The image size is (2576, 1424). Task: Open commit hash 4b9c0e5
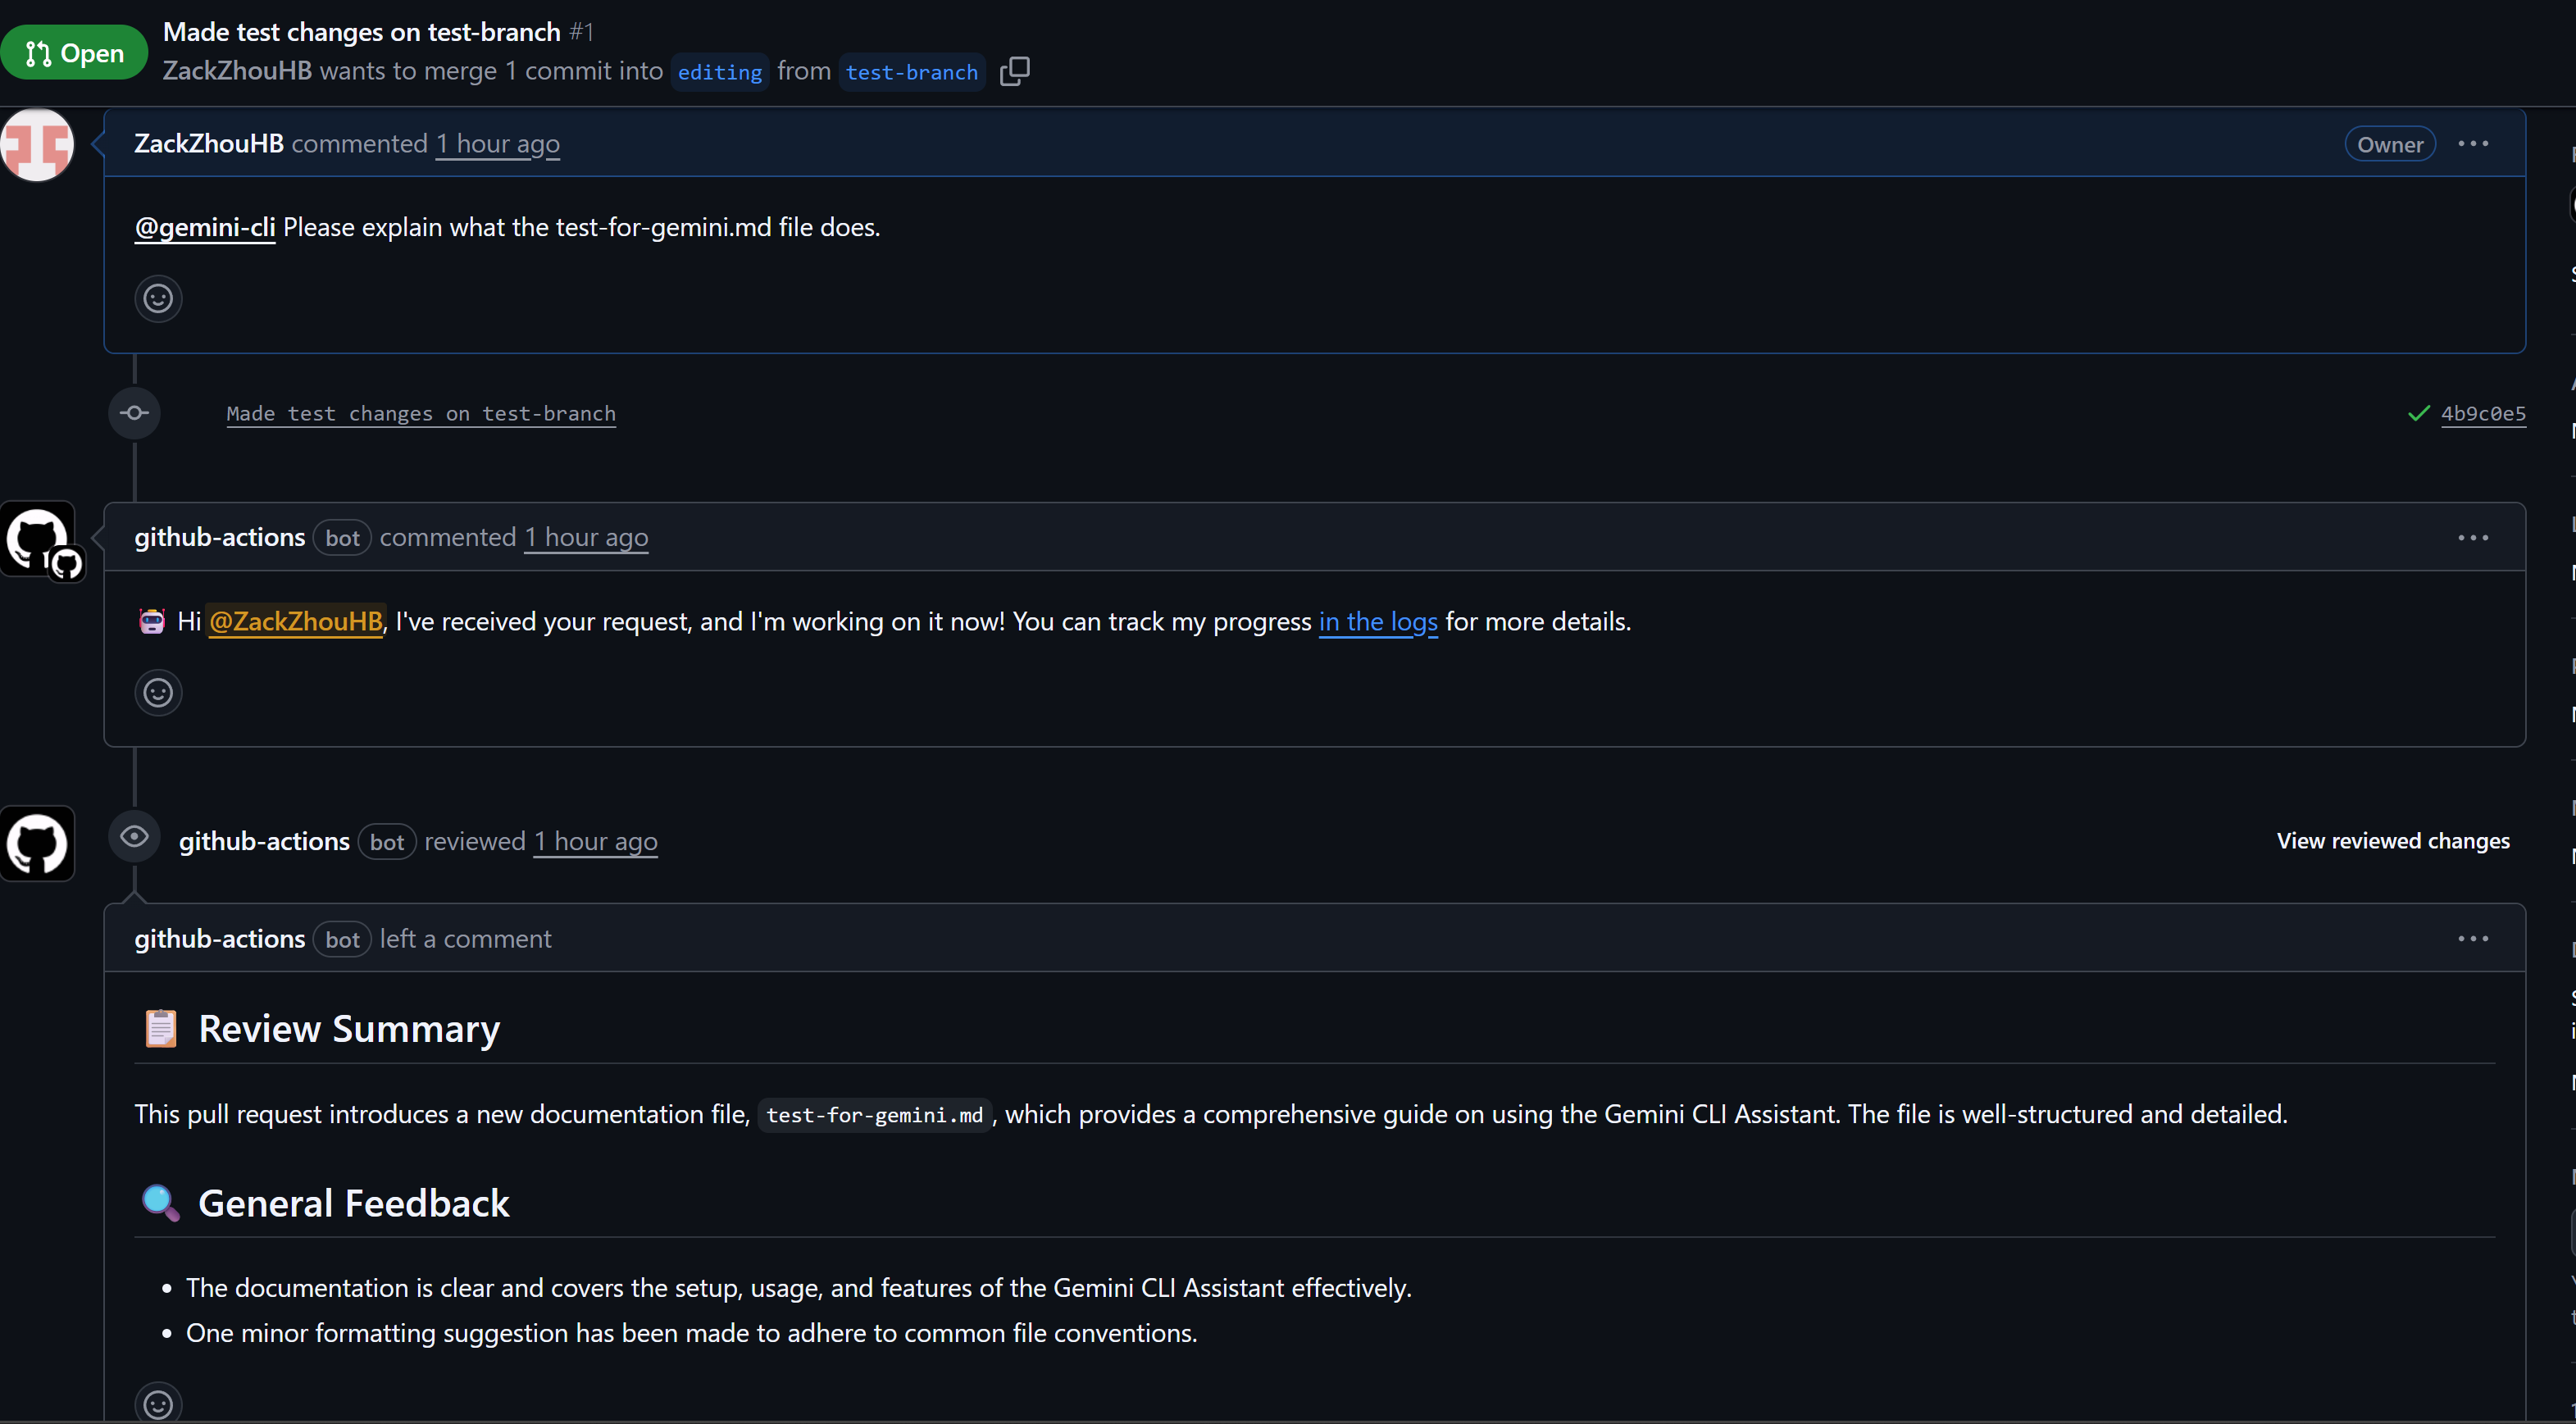2483,413
